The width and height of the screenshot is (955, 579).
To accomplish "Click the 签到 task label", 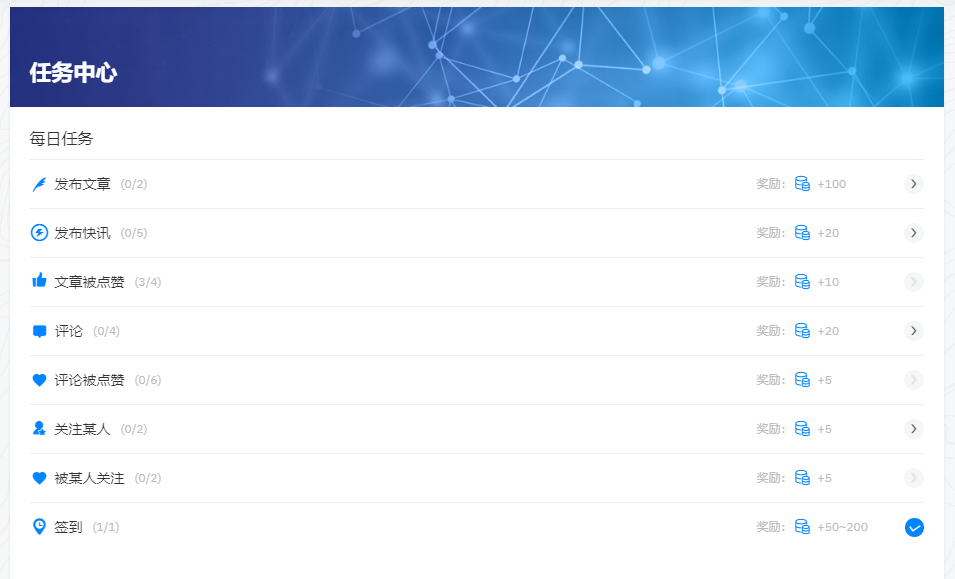I will coord(68,527).
